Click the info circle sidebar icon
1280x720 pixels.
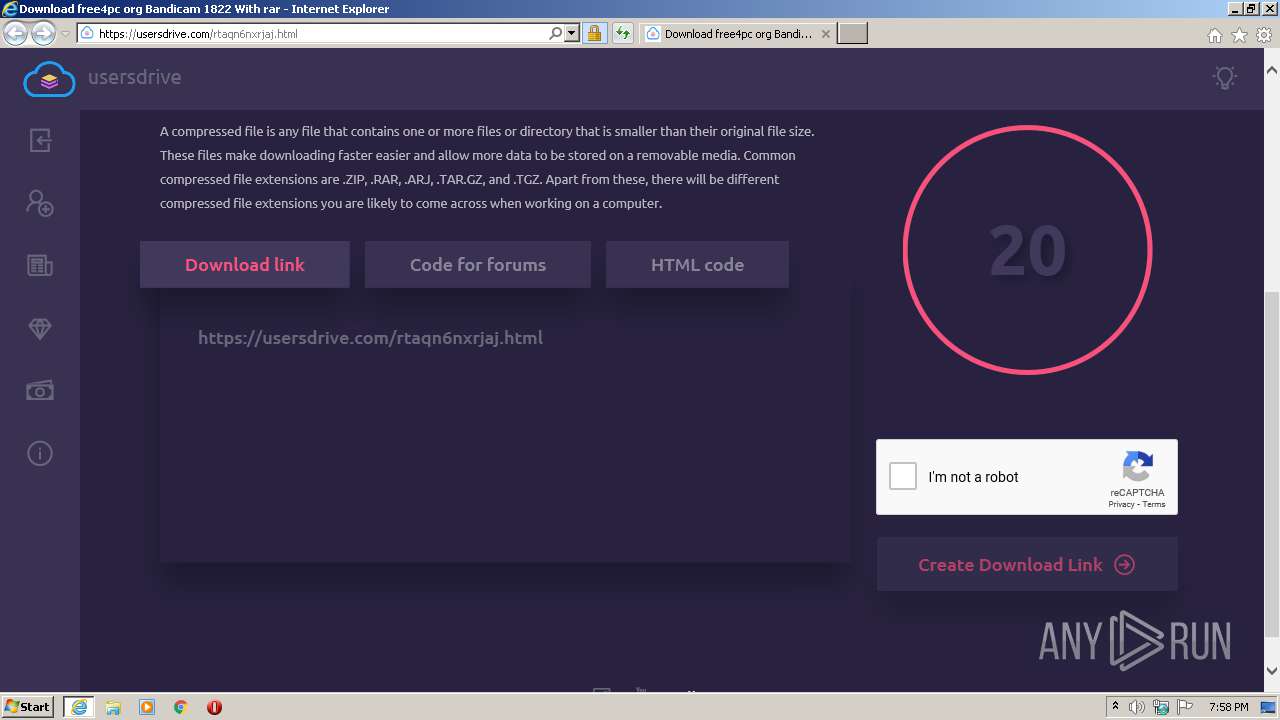(x=40, y=454)
